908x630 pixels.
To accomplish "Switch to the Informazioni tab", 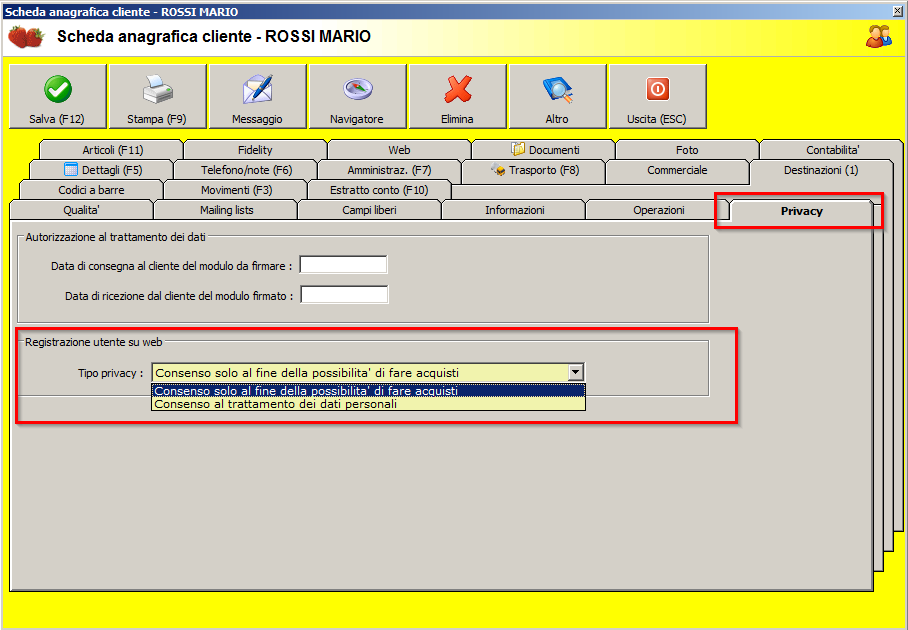I will point(514,210).
